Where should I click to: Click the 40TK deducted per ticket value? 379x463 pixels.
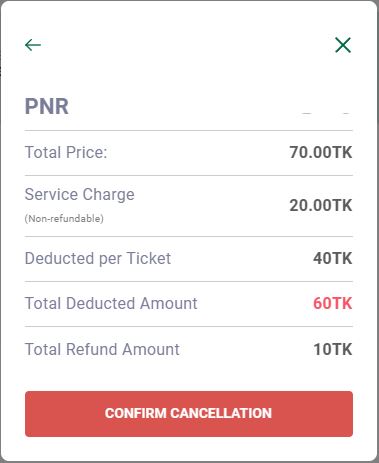click(333, 258)
